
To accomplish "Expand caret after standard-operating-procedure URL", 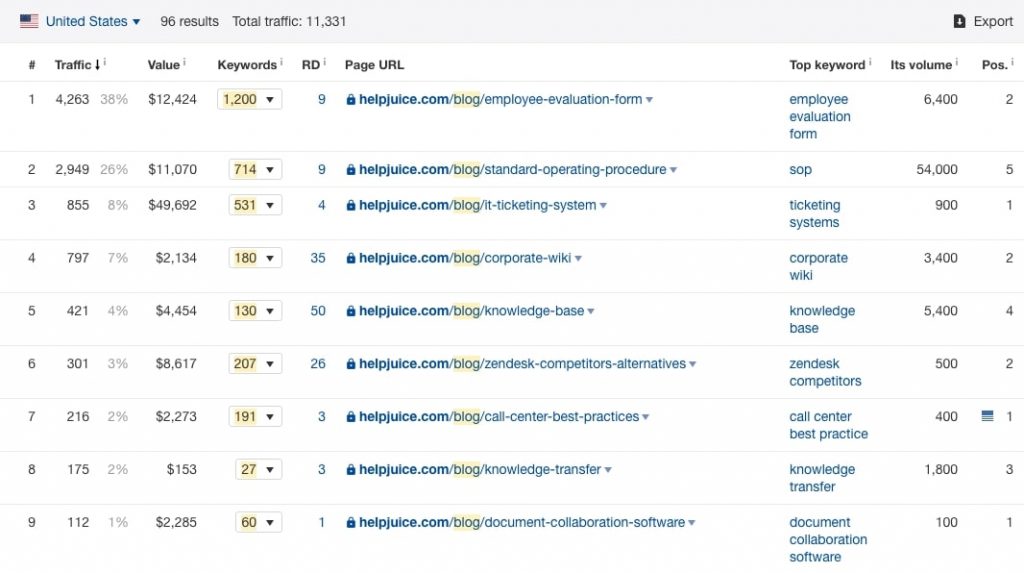I will point(673,170).
